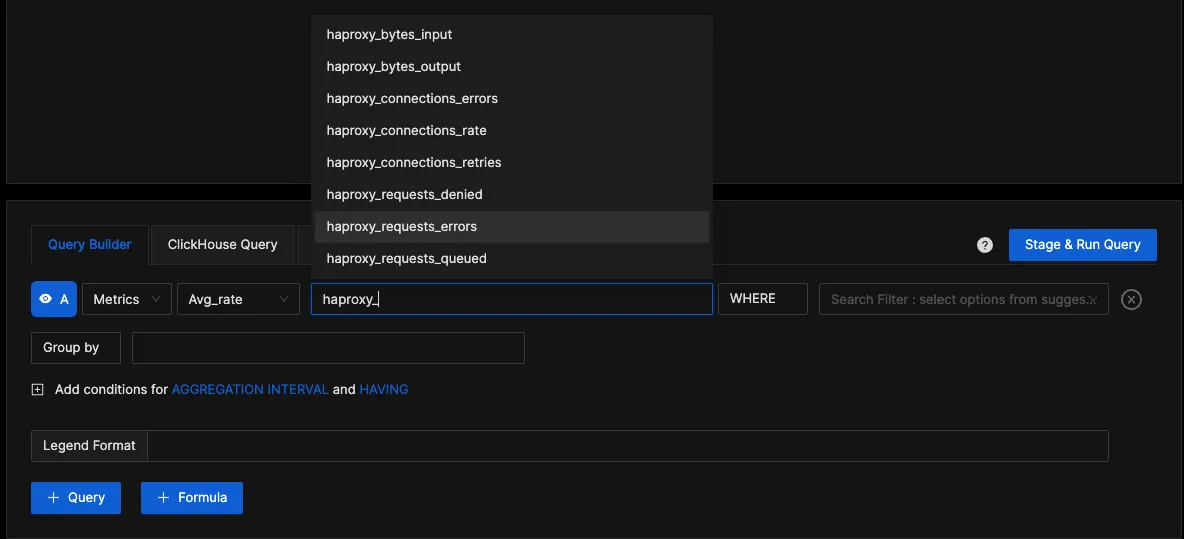Select haproxy_requests_queued option
Viewport: 1184px width, 539px height.
click(x=512, y=258)
